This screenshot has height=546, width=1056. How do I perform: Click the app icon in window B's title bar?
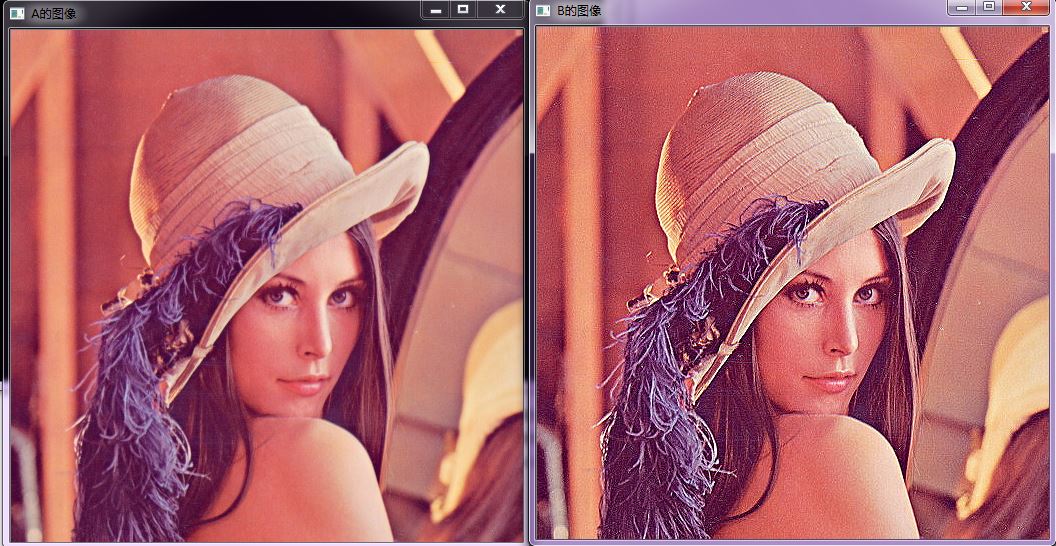click(x=543, y=11)
